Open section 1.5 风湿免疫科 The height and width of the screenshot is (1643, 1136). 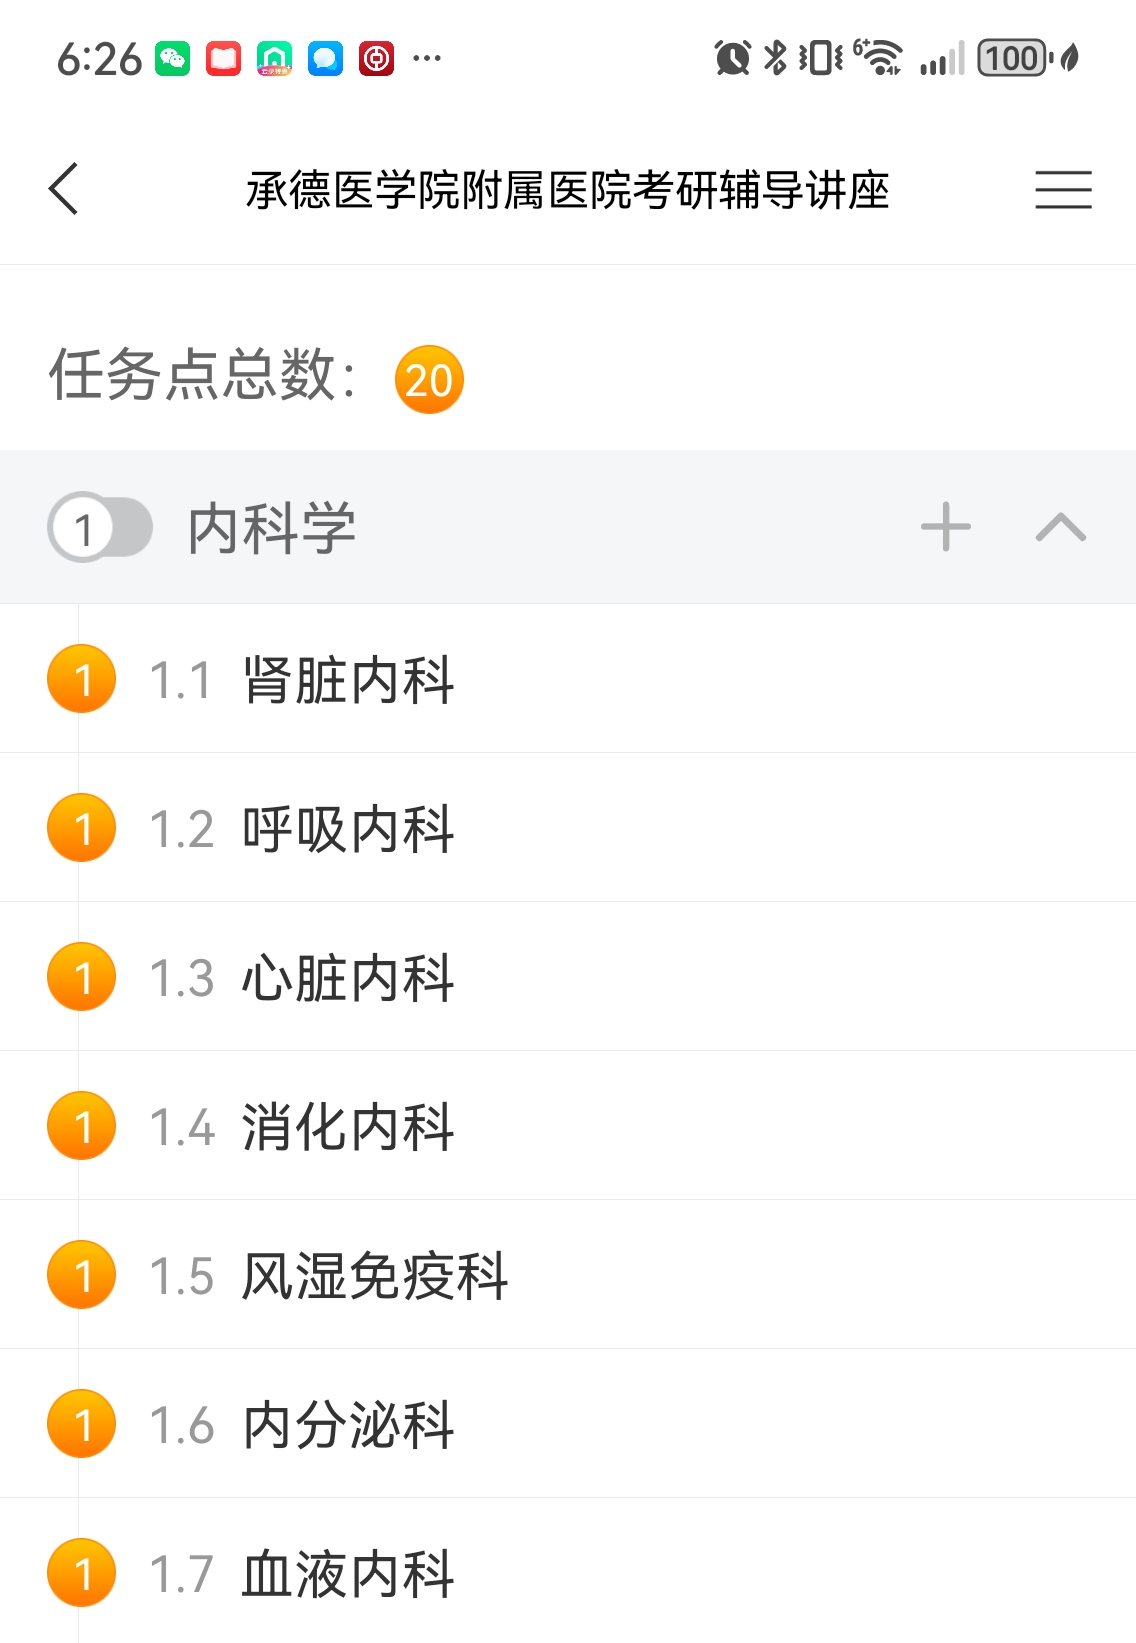point(375,1277)
